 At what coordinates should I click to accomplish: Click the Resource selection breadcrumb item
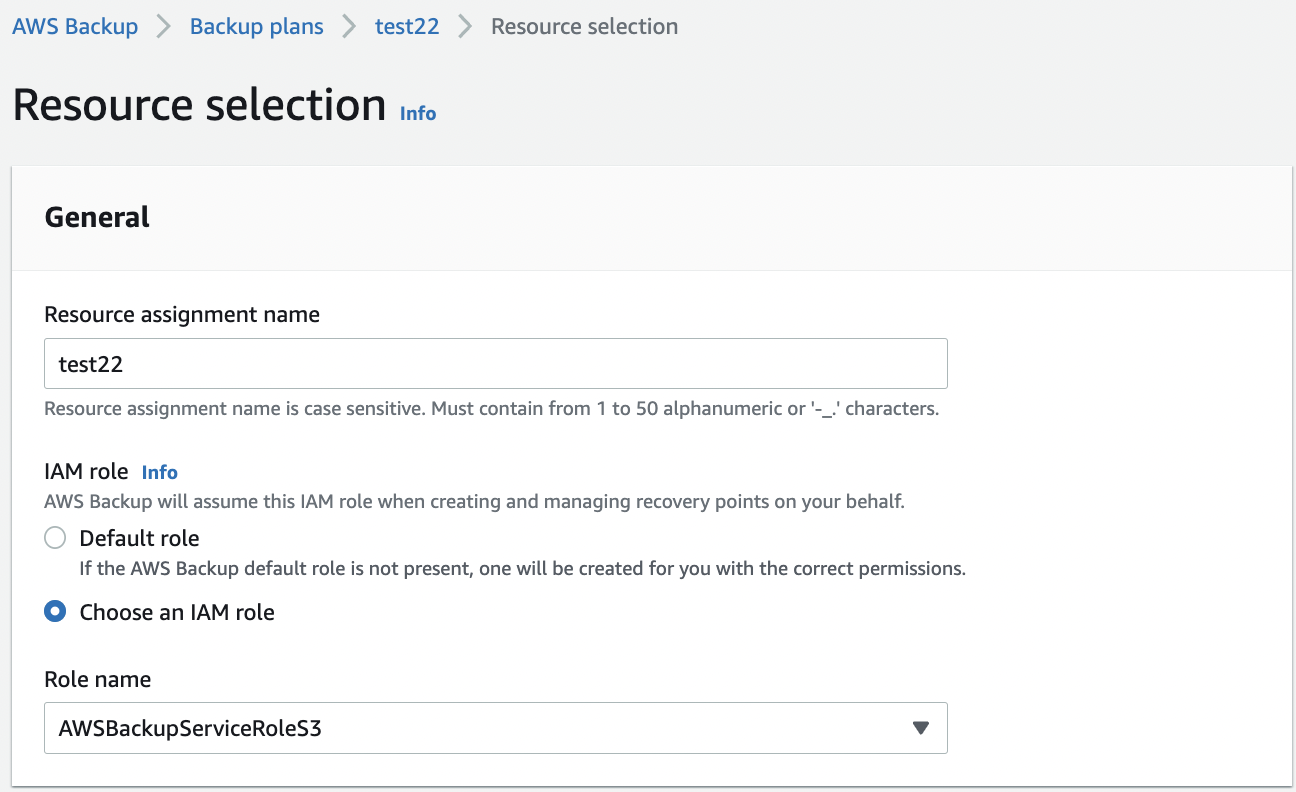click(584, 27)
